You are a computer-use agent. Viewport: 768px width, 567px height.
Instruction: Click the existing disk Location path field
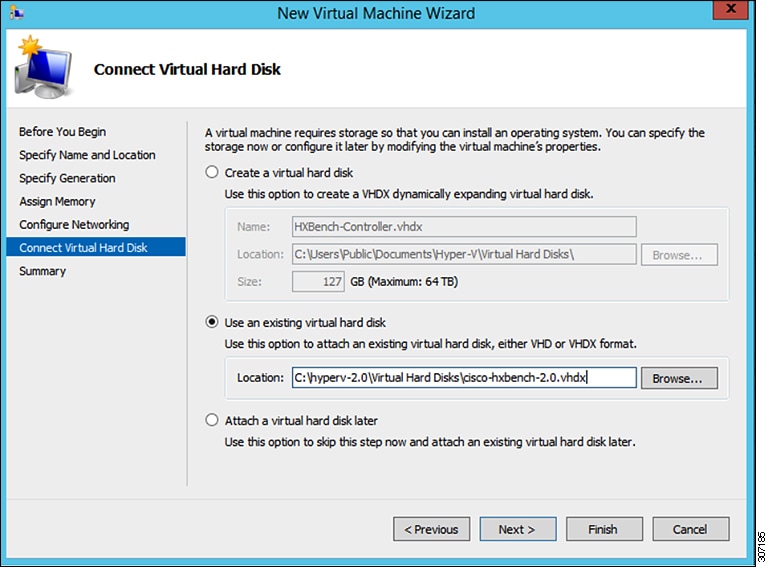(463, 378)
